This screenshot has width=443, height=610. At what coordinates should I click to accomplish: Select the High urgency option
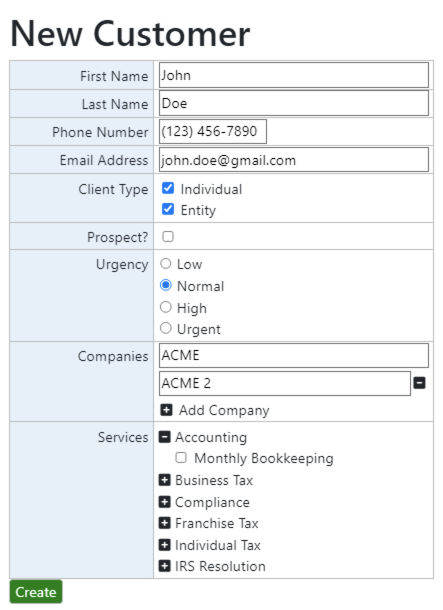166,307
